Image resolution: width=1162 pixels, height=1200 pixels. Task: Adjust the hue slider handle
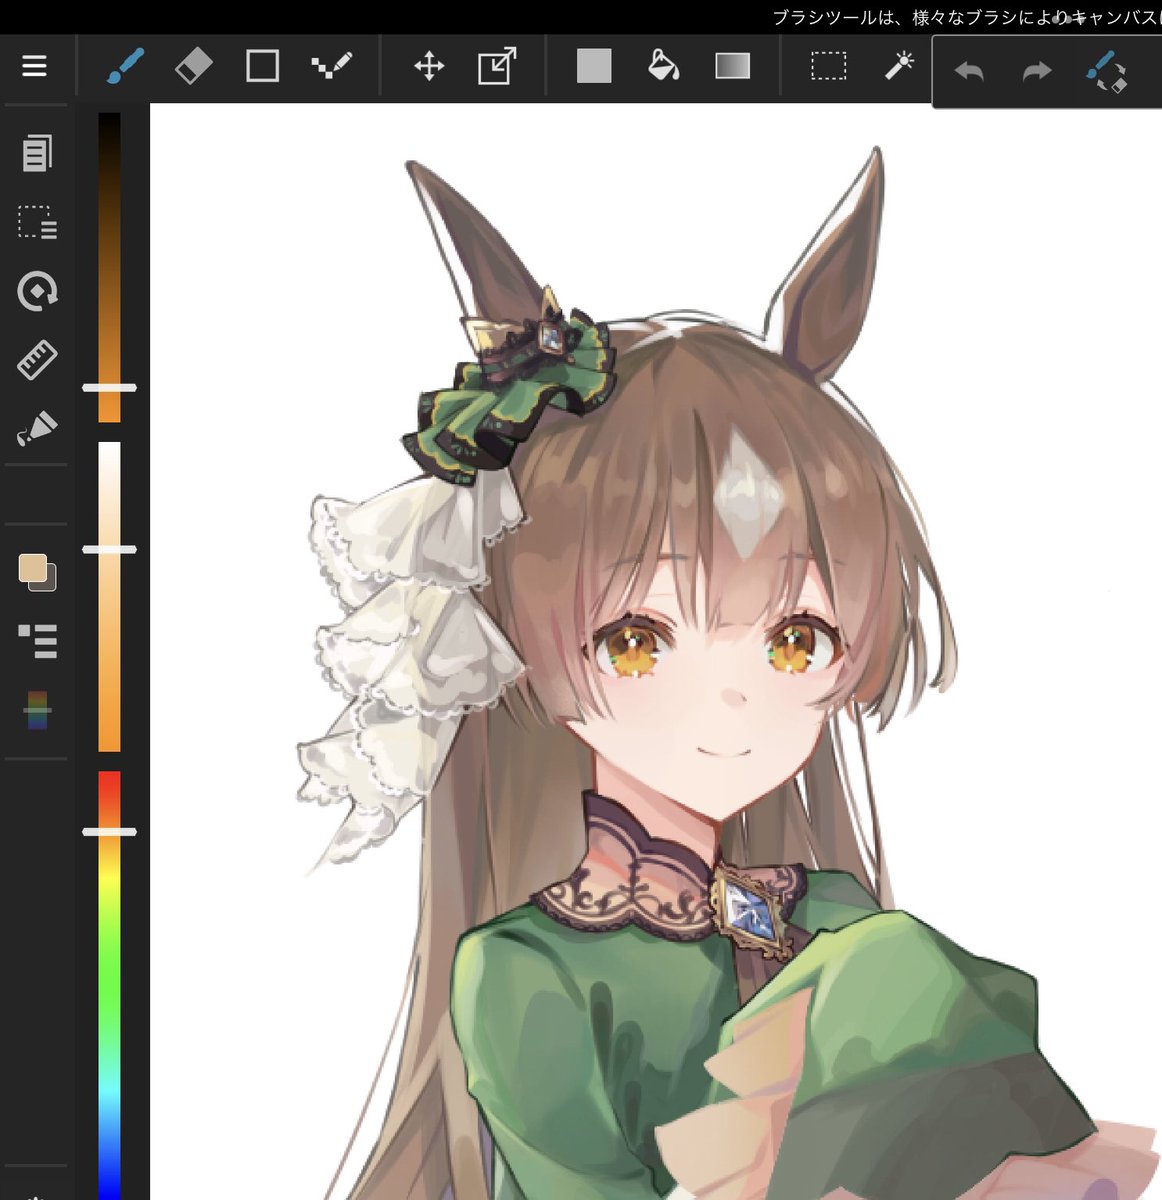109,832
